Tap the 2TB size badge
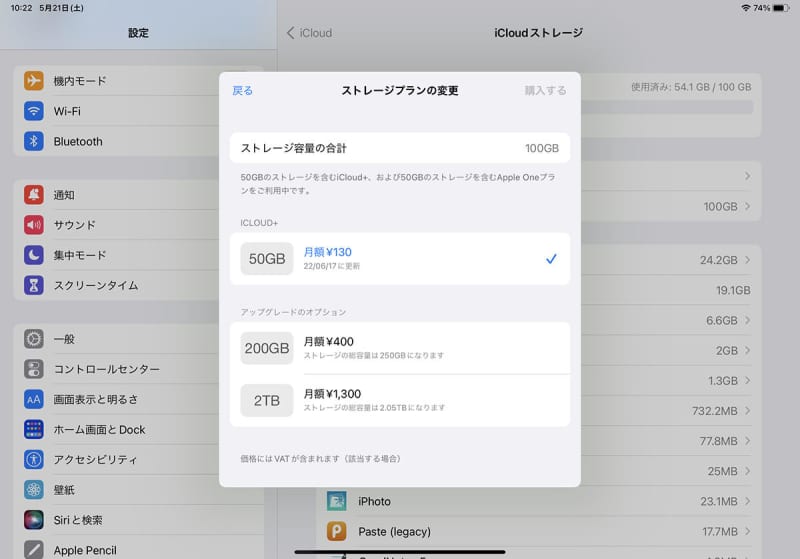This screenshot has width=800, height=559. coord(267,400)
